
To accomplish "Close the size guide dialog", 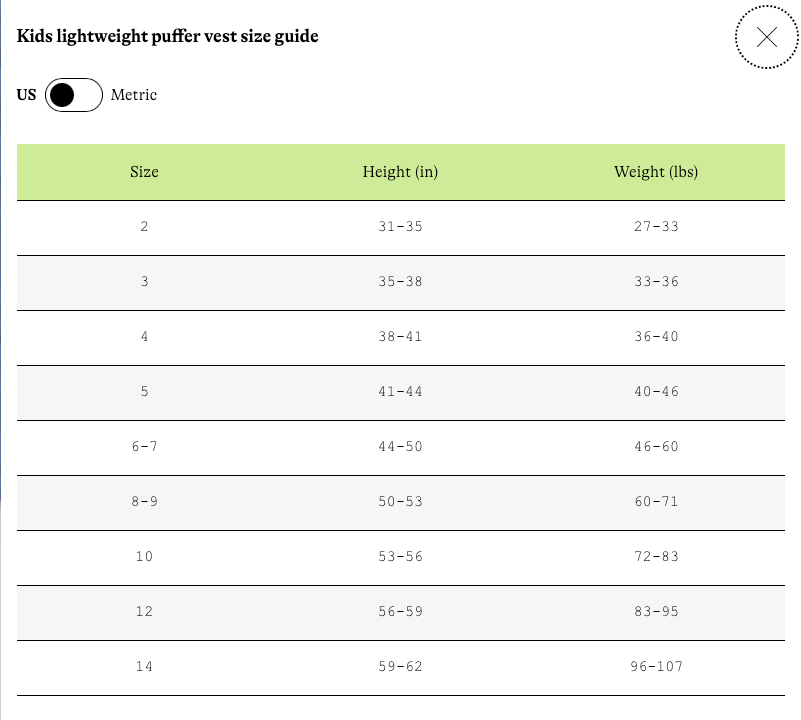I will (x=767, y=37).
